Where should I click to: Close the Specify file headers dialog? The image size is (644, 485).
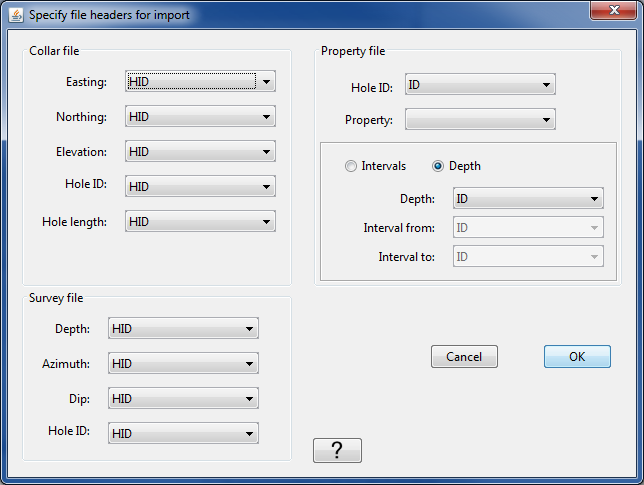click(614, 10)
